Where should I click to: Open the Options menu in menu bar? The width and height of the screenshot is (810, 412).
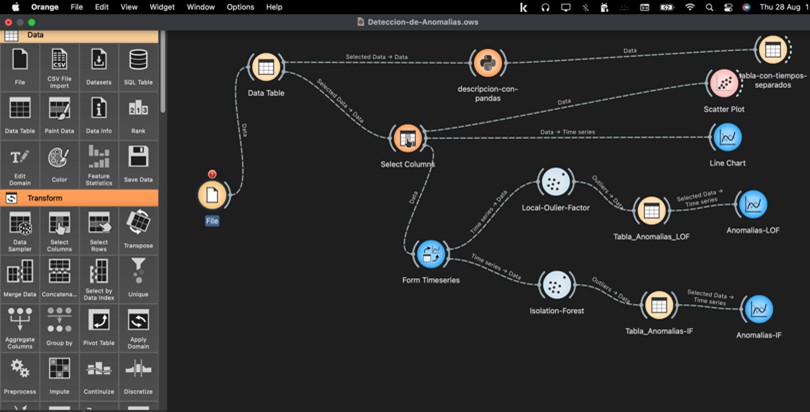(x=240, y=7)
